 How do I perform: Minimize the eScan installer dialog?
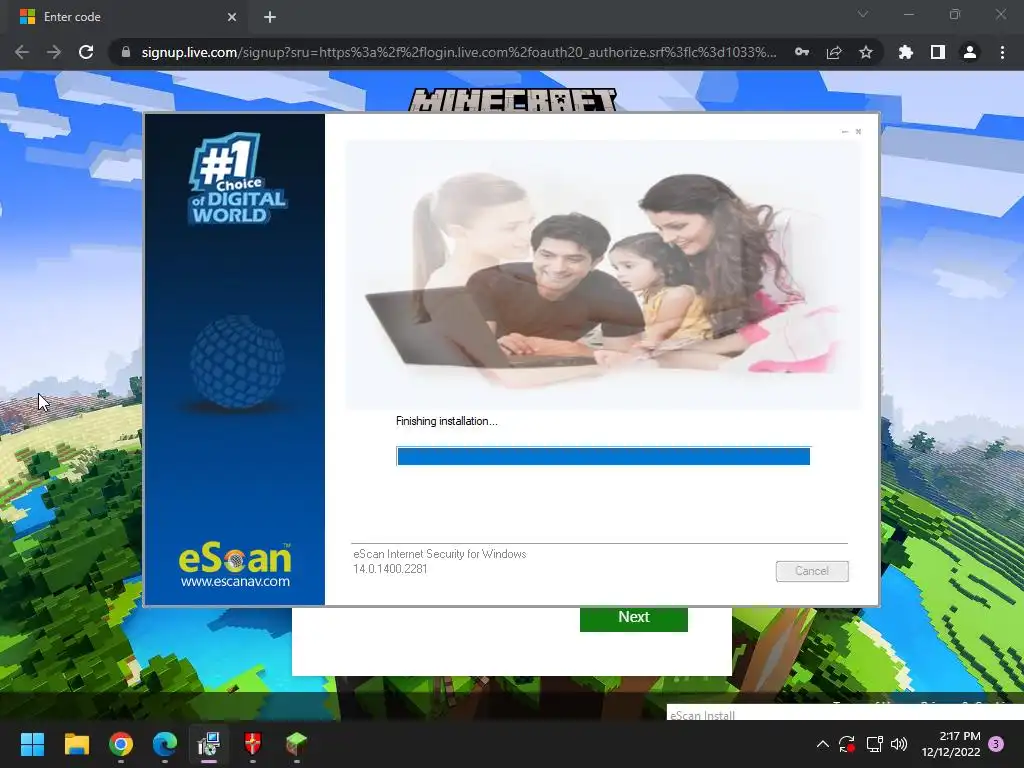[x=845, y=132]
